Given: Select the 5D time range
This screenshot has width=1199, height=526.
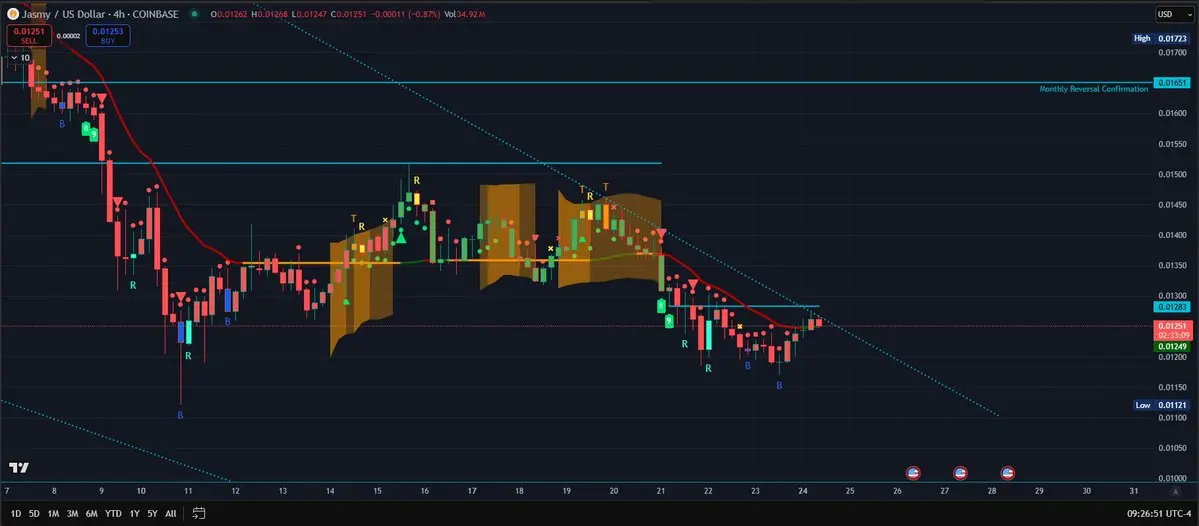Looking at the screenshot, I should click(x=34, y=513).
